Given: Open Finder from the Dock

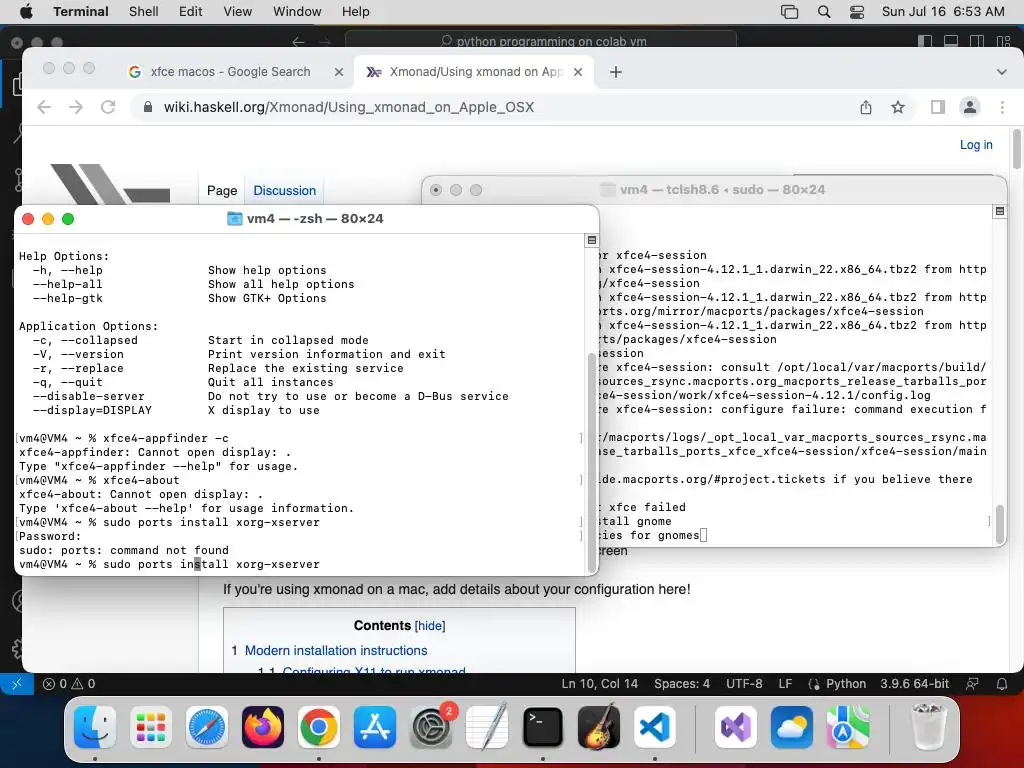Looking at the screenshot, I should tap(95, 727).
